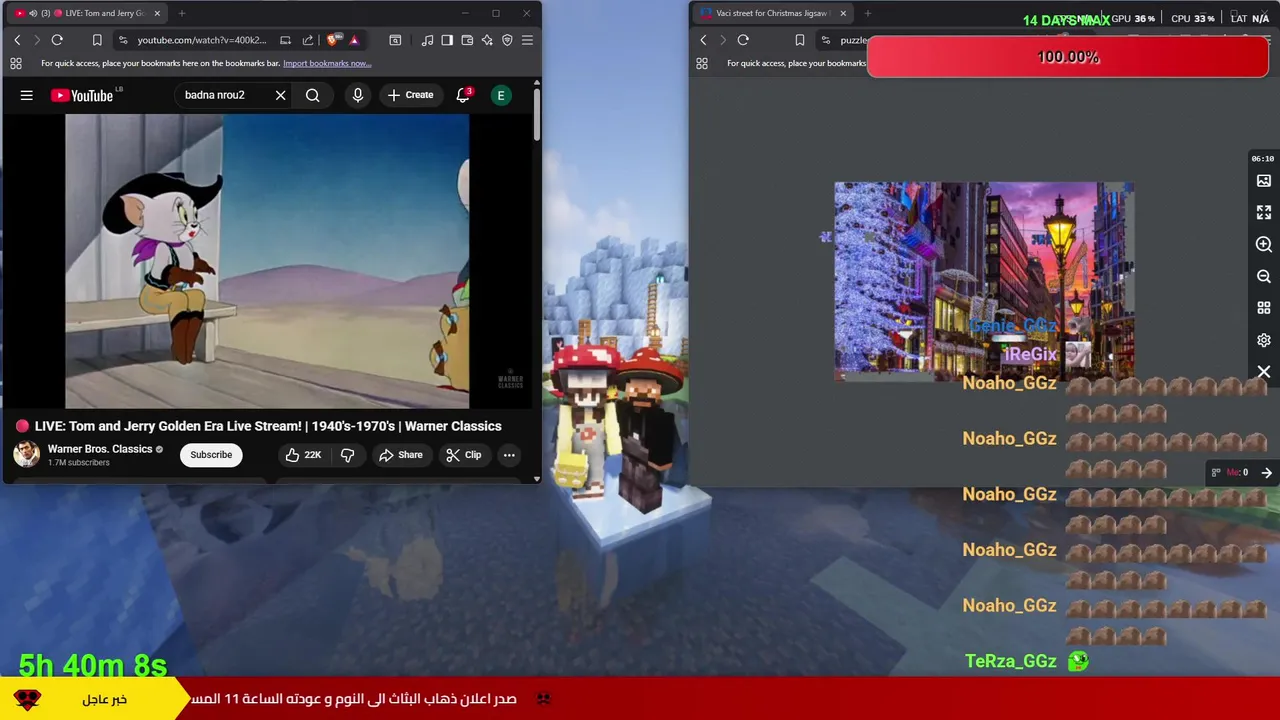Go back in the YouTube browser window
This screenshot has height=720, width=1280.
17,40
